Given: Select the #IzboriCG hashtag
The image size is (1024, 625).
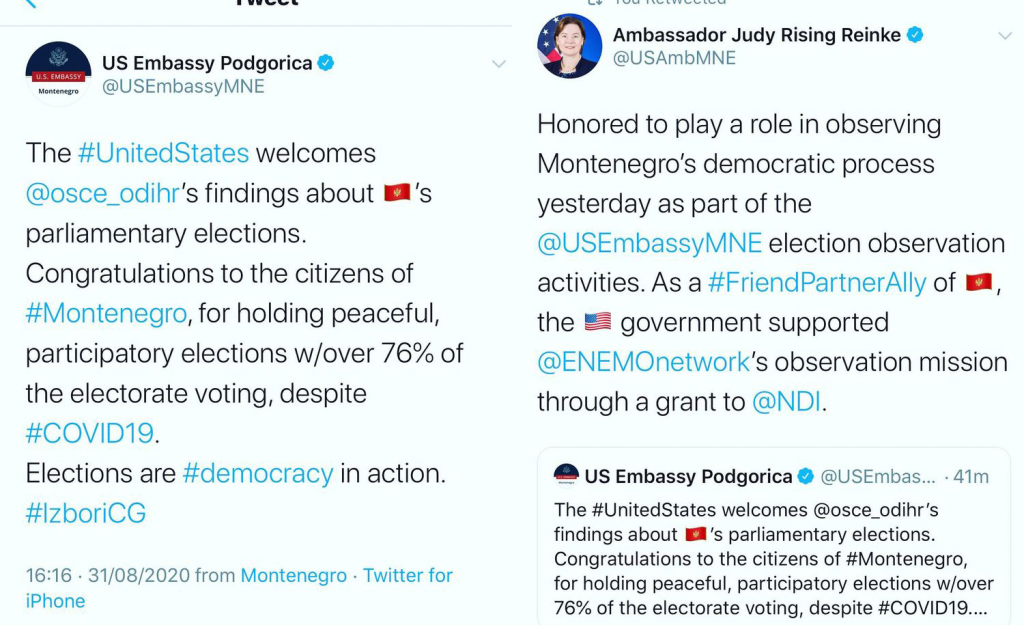Looking at the screenshot, I should [x=86, y=513].
